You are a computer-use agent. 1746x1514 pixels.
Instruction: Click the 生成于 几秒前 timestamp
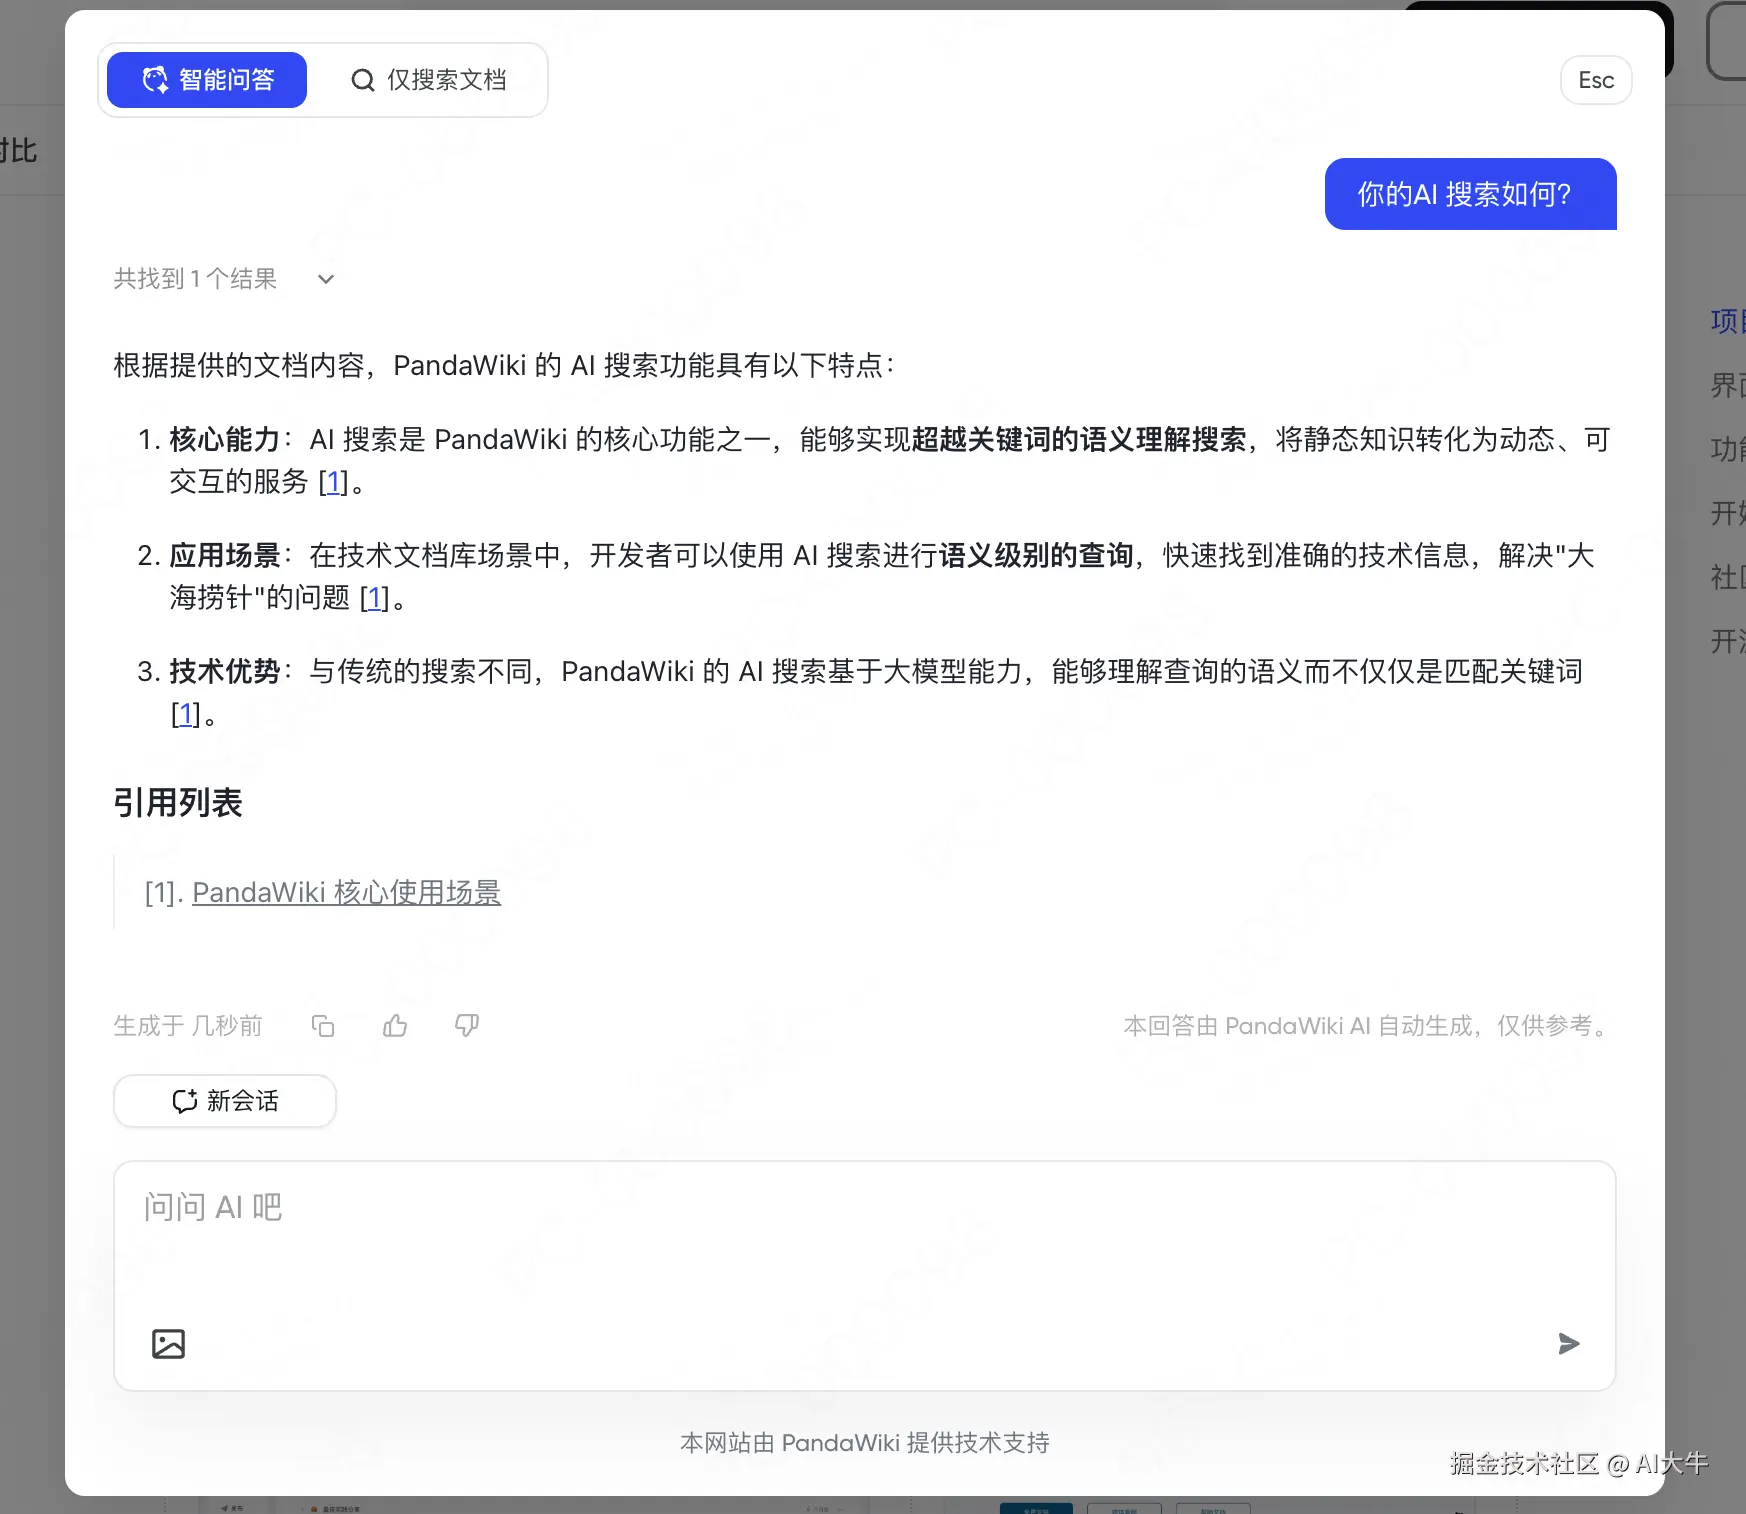[188, 1026]
